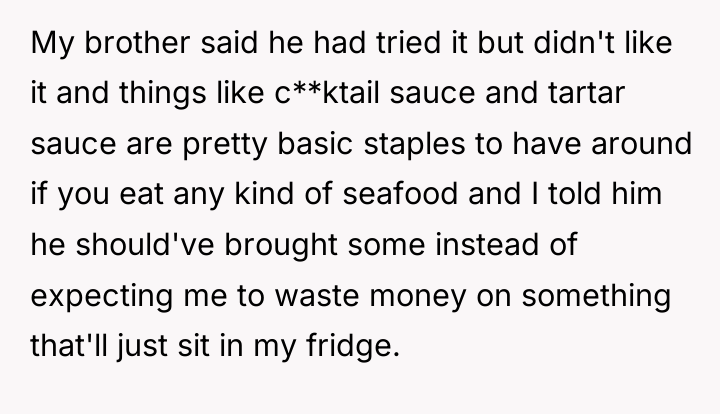The image size is (720, 414).
Task: Click the word "something" in the paragraph
Action: [596, 297]
